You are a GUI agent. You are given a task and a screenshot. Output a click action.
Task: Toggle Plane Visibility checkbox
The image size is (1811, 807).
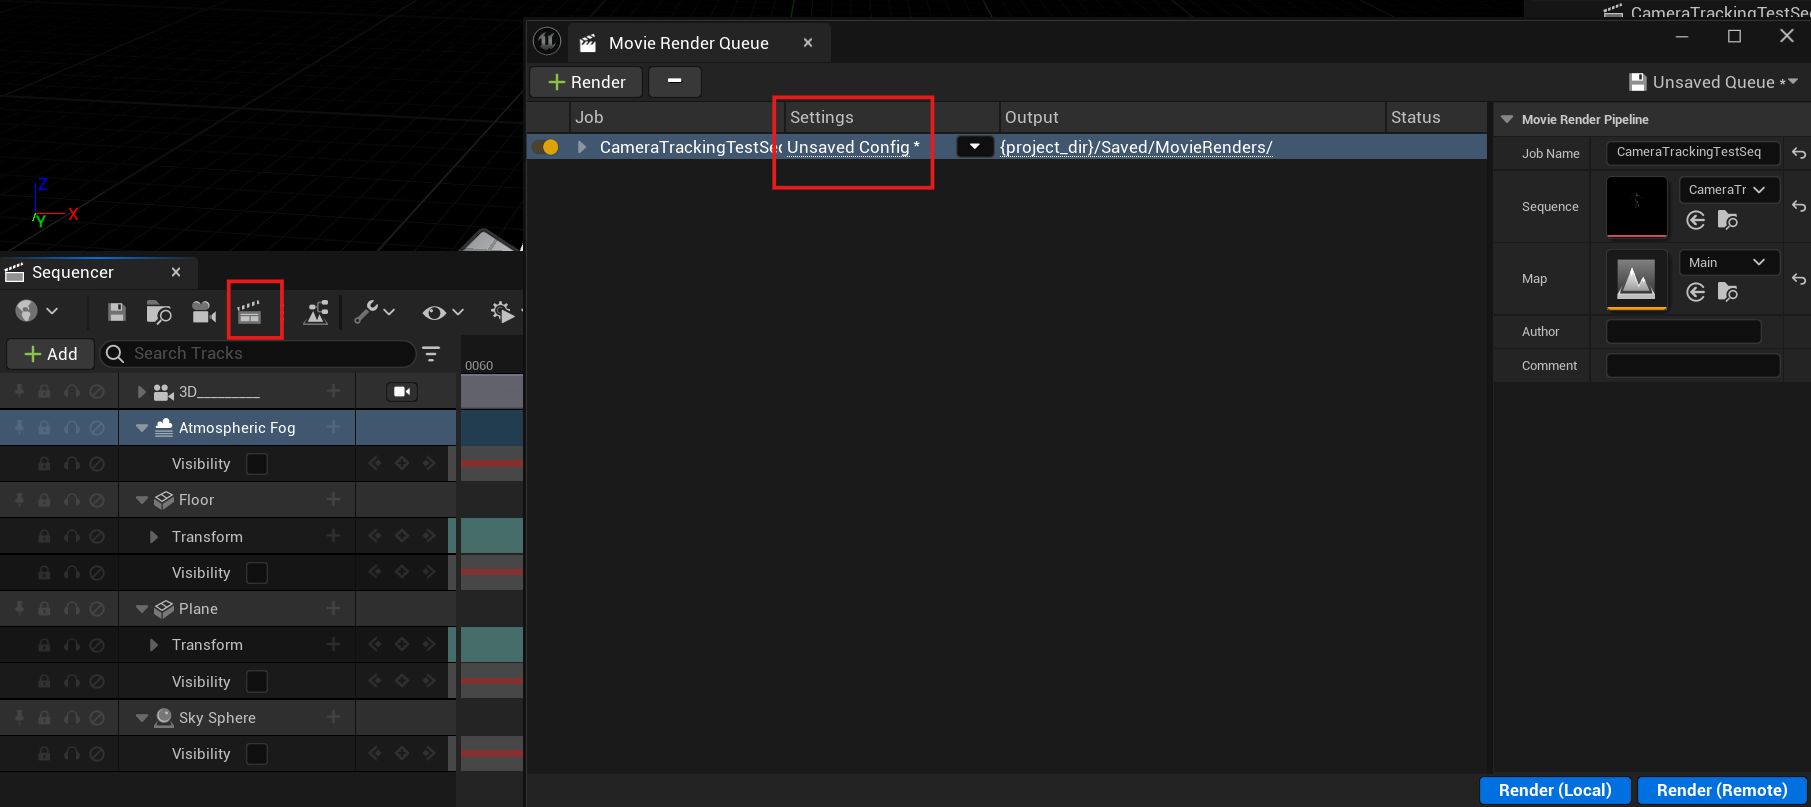coord(257,682)
